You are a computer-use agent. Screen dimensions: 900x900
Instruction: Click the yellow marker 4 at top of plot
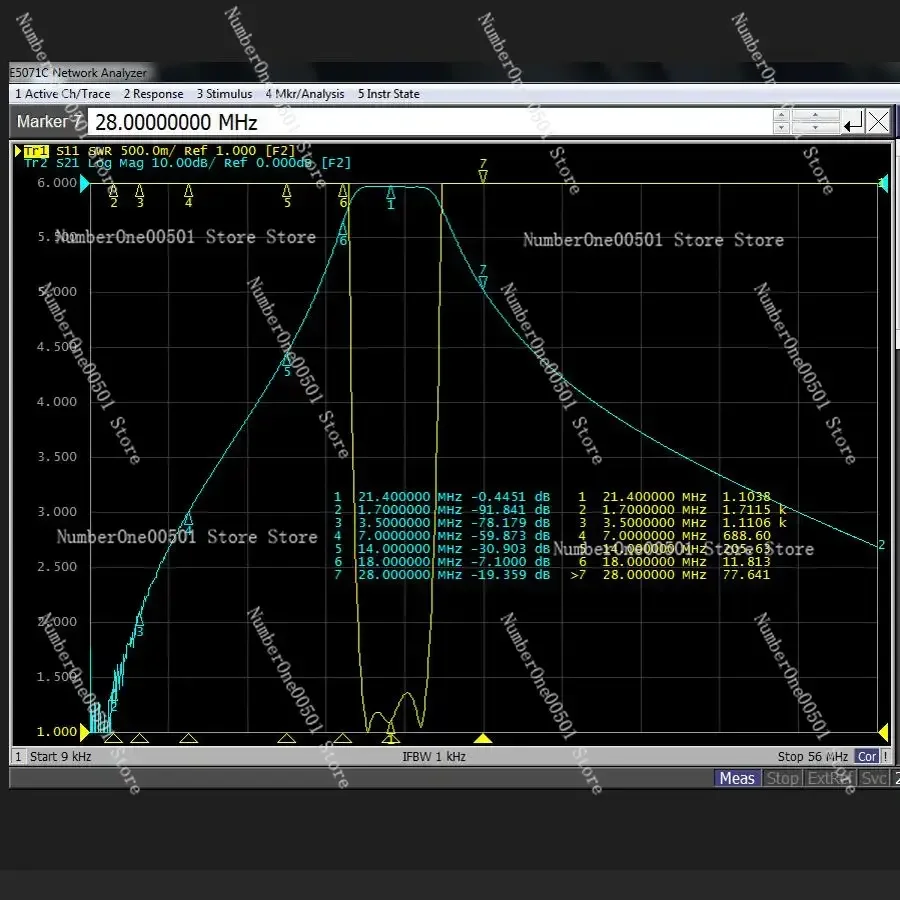point(188,196)
